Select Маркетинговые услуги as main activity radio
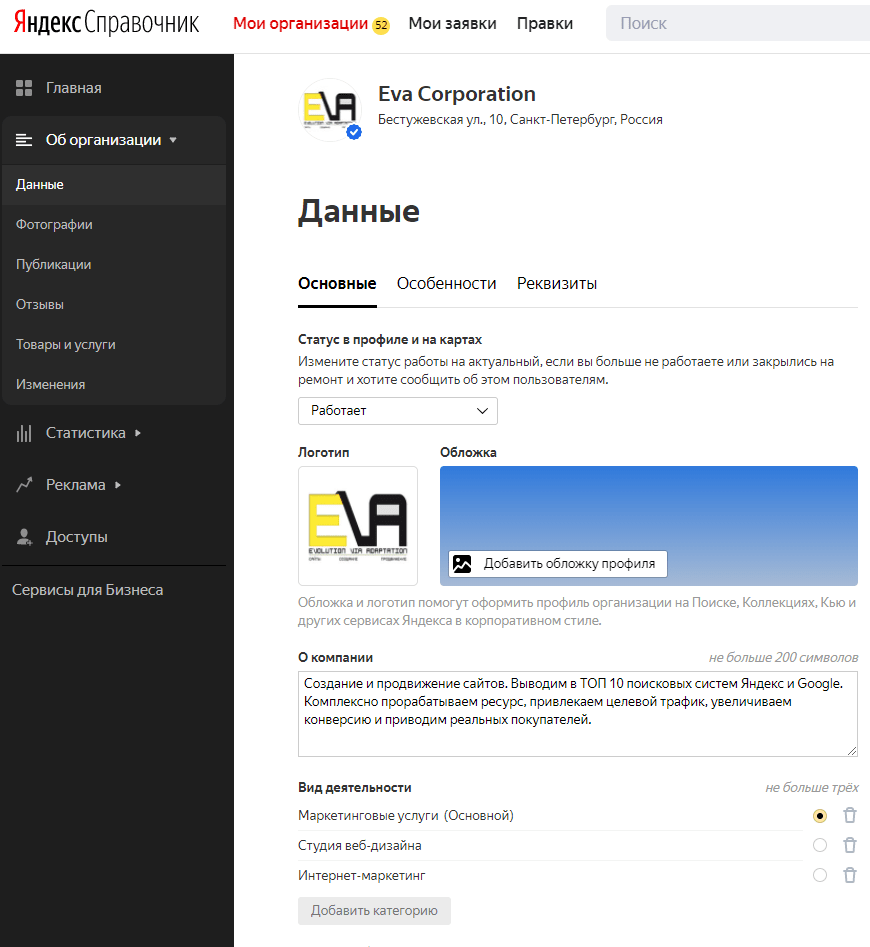 [x=820, y=816]
